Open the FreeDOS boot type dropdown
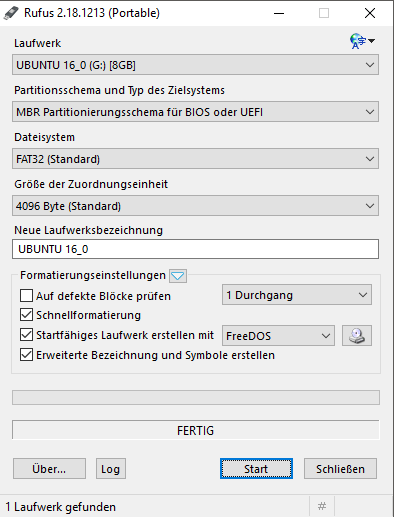 (278, 336)
